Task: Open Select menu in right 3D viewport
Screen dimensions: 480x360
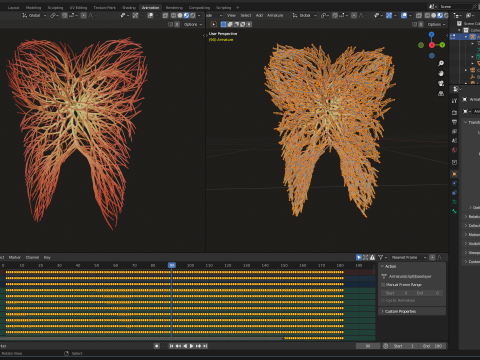Action: 246,15
